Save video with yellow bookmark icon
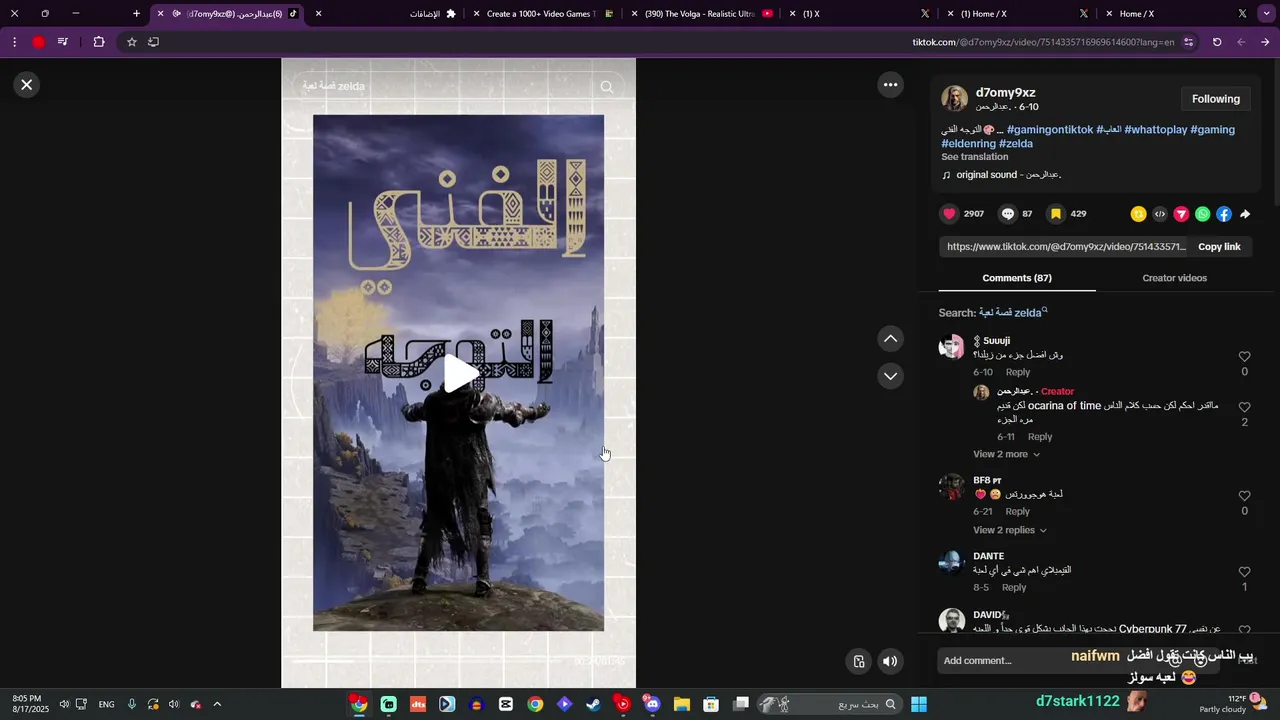1280x720 pixels. click(x=1055, y=214)
